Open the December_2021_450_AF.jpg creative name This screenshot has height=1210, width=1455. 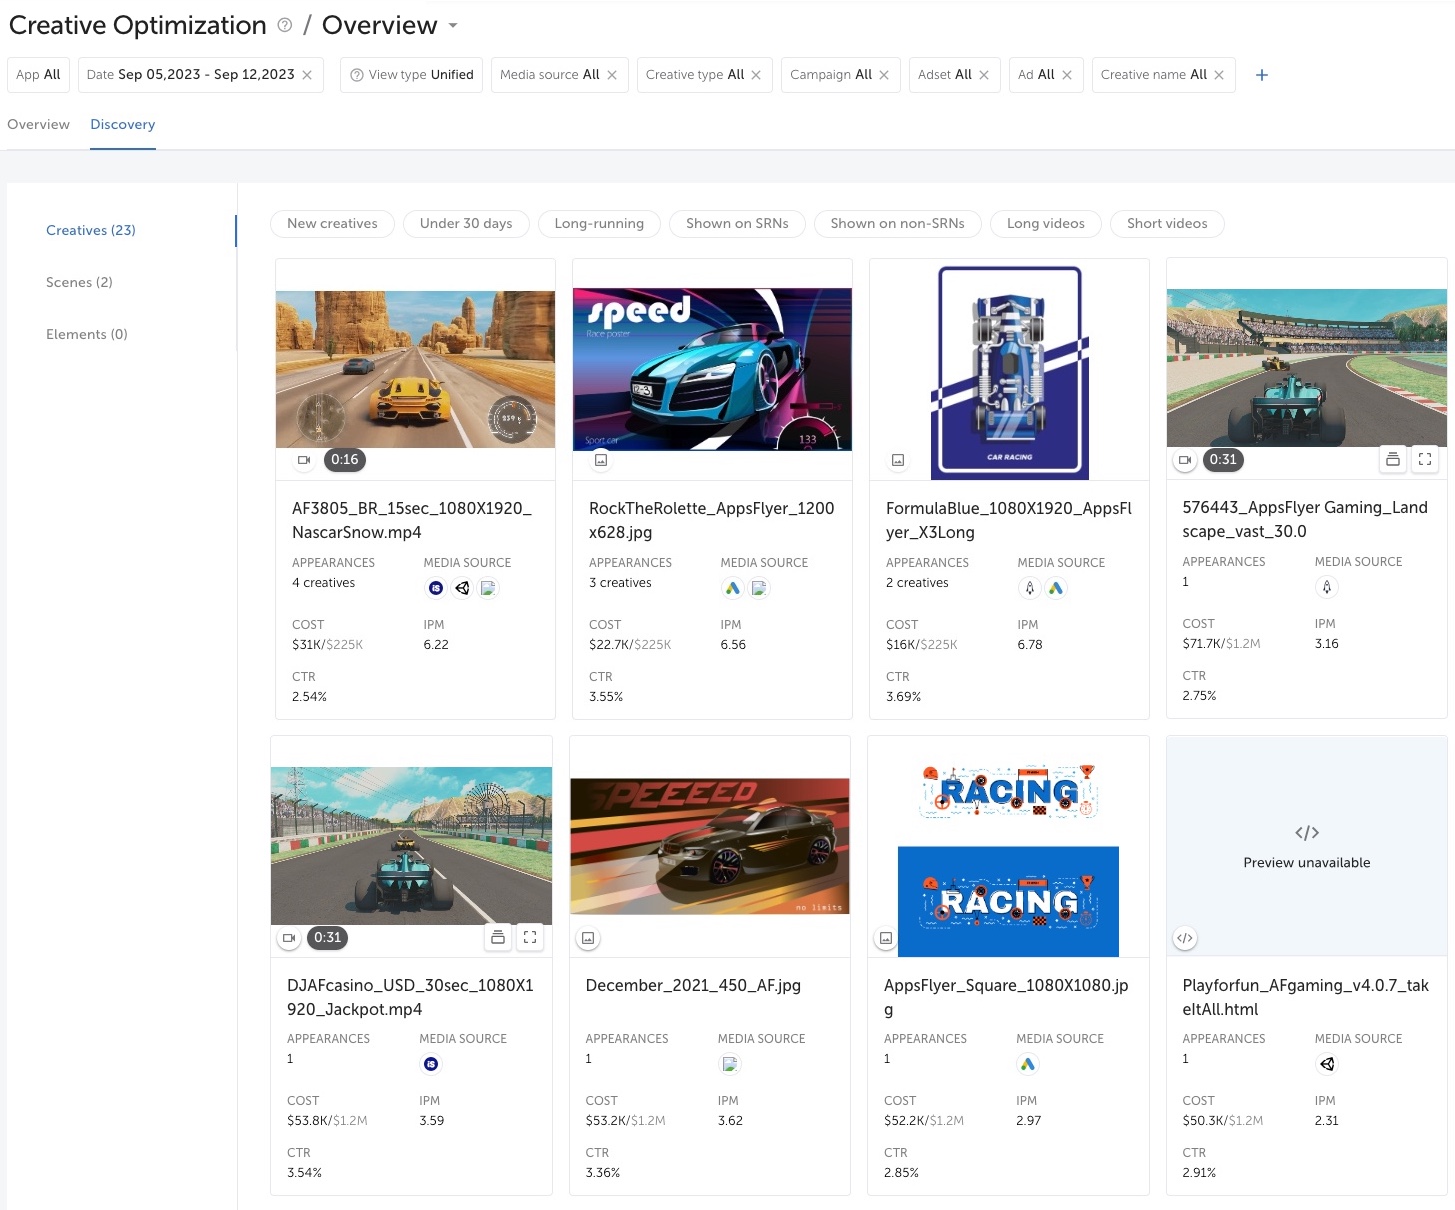click(693, 985)
